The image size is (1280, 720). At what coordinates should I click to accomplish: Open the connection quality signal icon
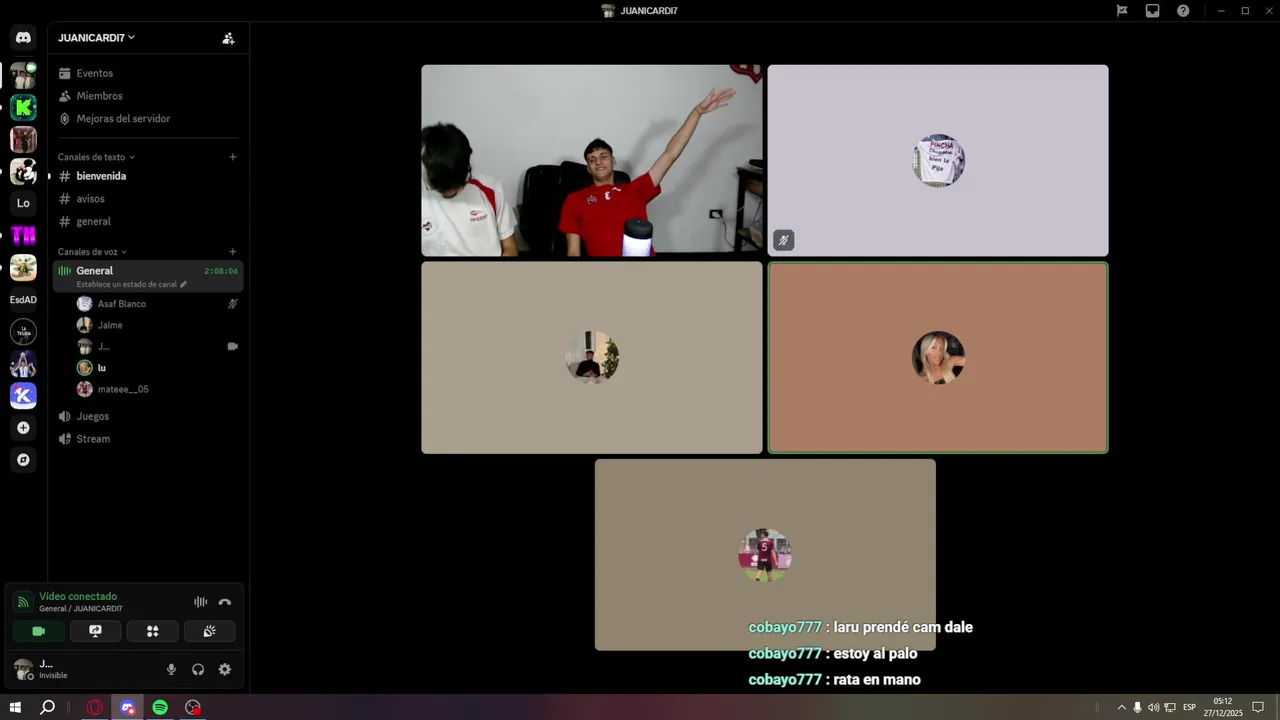click(x=23, y=602)
